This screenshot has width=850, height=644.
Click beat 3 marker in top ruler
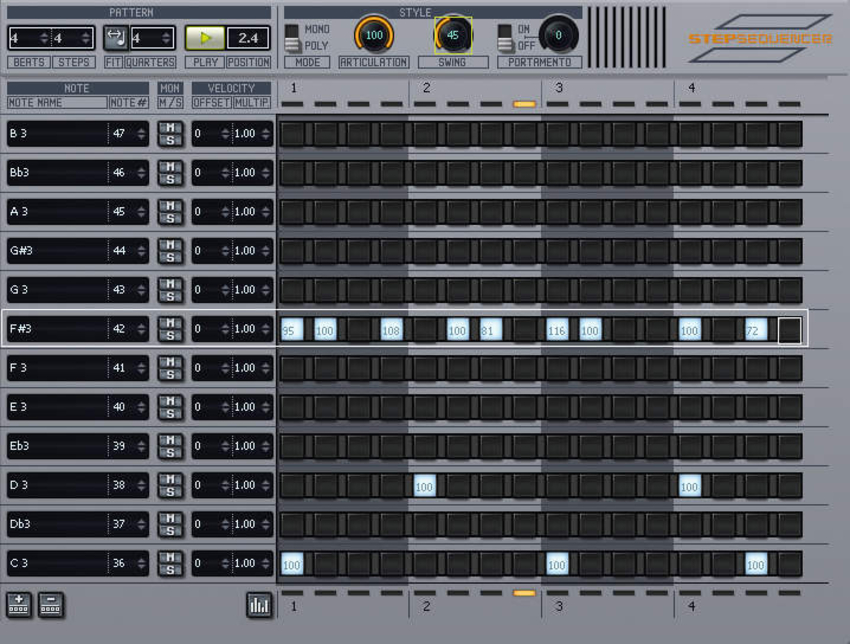click(x=559, y=88)
